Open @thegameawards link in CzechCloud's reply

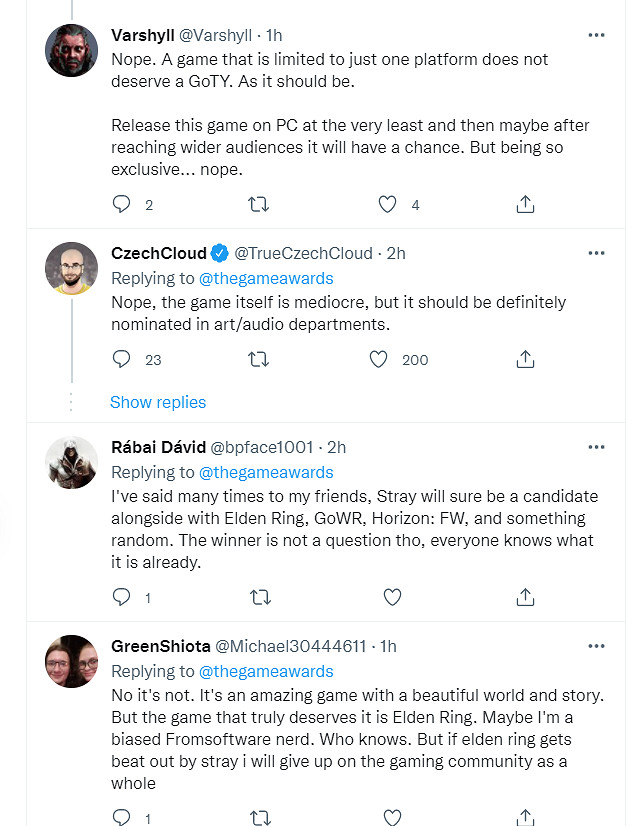[x=266, y=278]
